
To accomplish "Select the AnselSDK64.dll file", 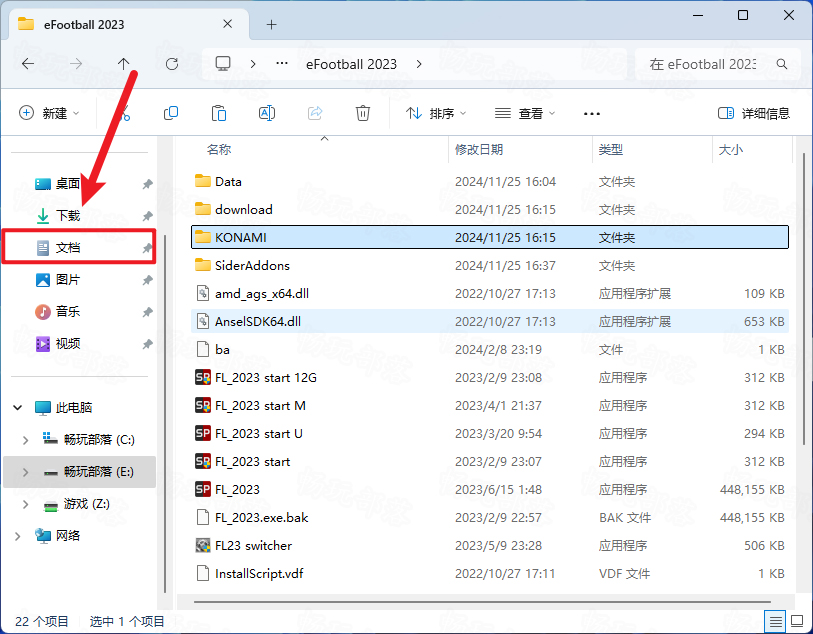I will click(x=490, y=321).
